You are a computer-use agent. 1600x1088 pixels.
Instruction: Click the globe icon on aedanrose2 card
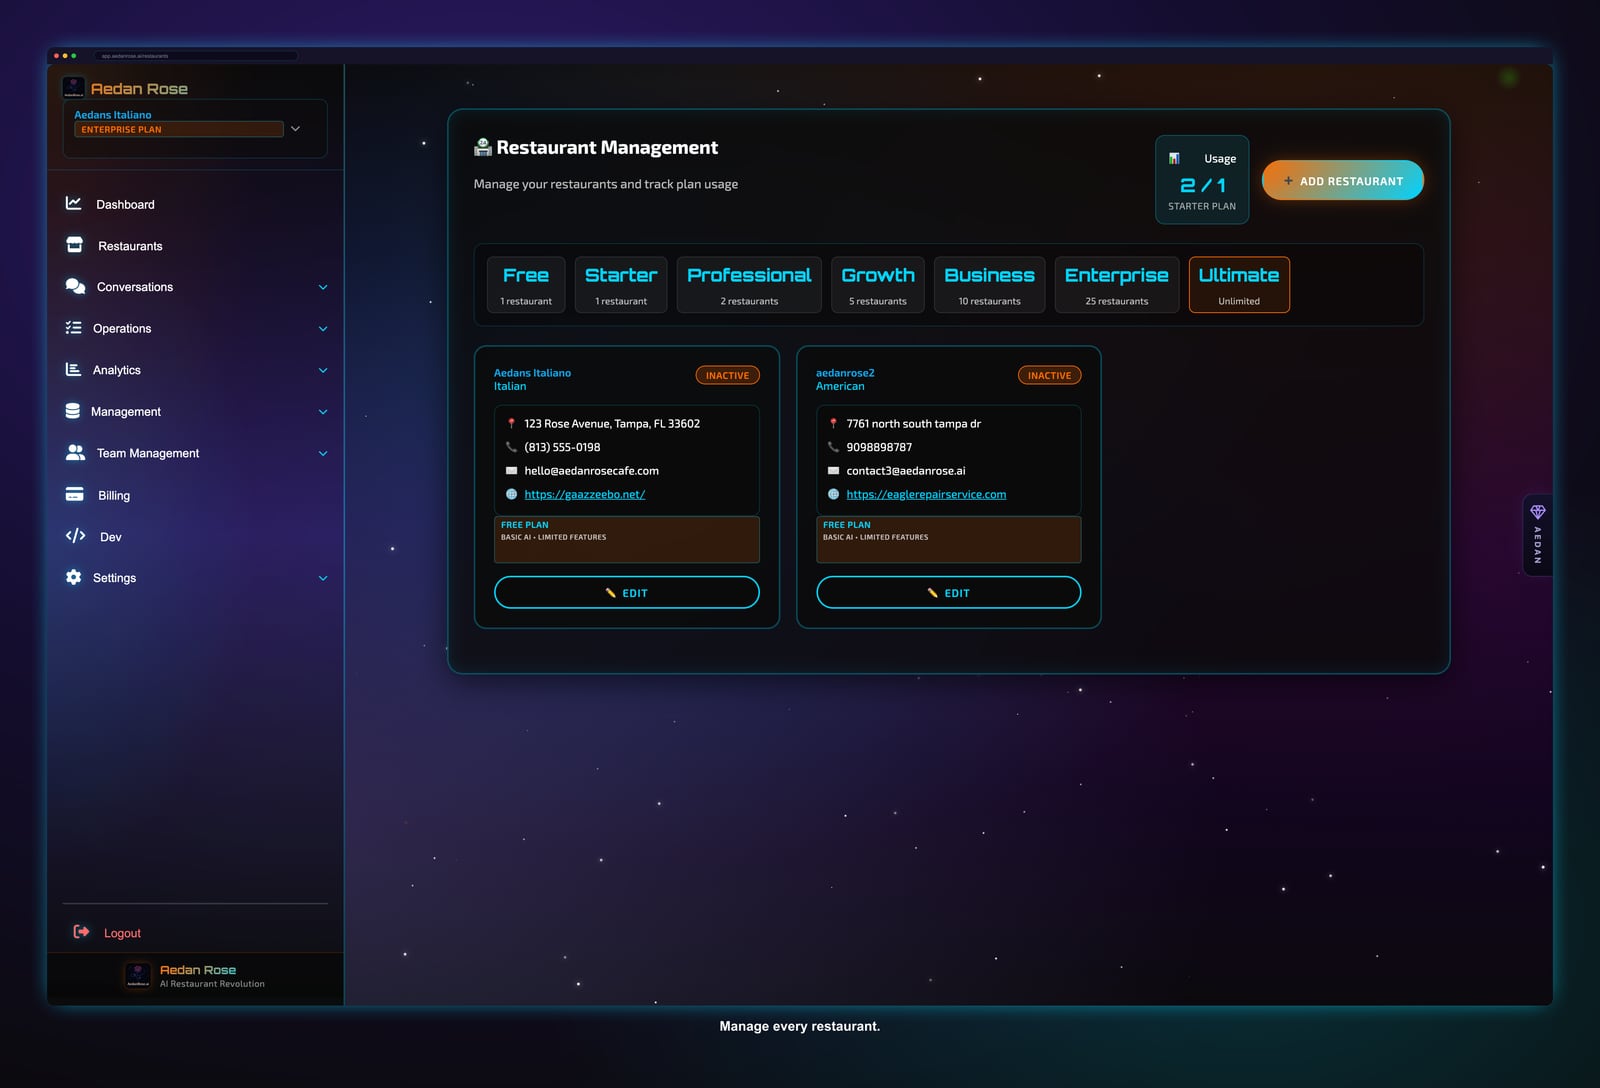(833, 494)
